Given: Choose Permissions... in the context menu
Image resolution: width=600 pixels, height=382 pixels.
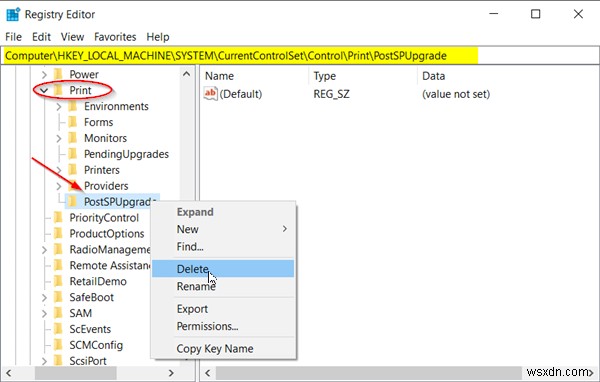Looking at the screenshot, I should click(x=223, y=326).
